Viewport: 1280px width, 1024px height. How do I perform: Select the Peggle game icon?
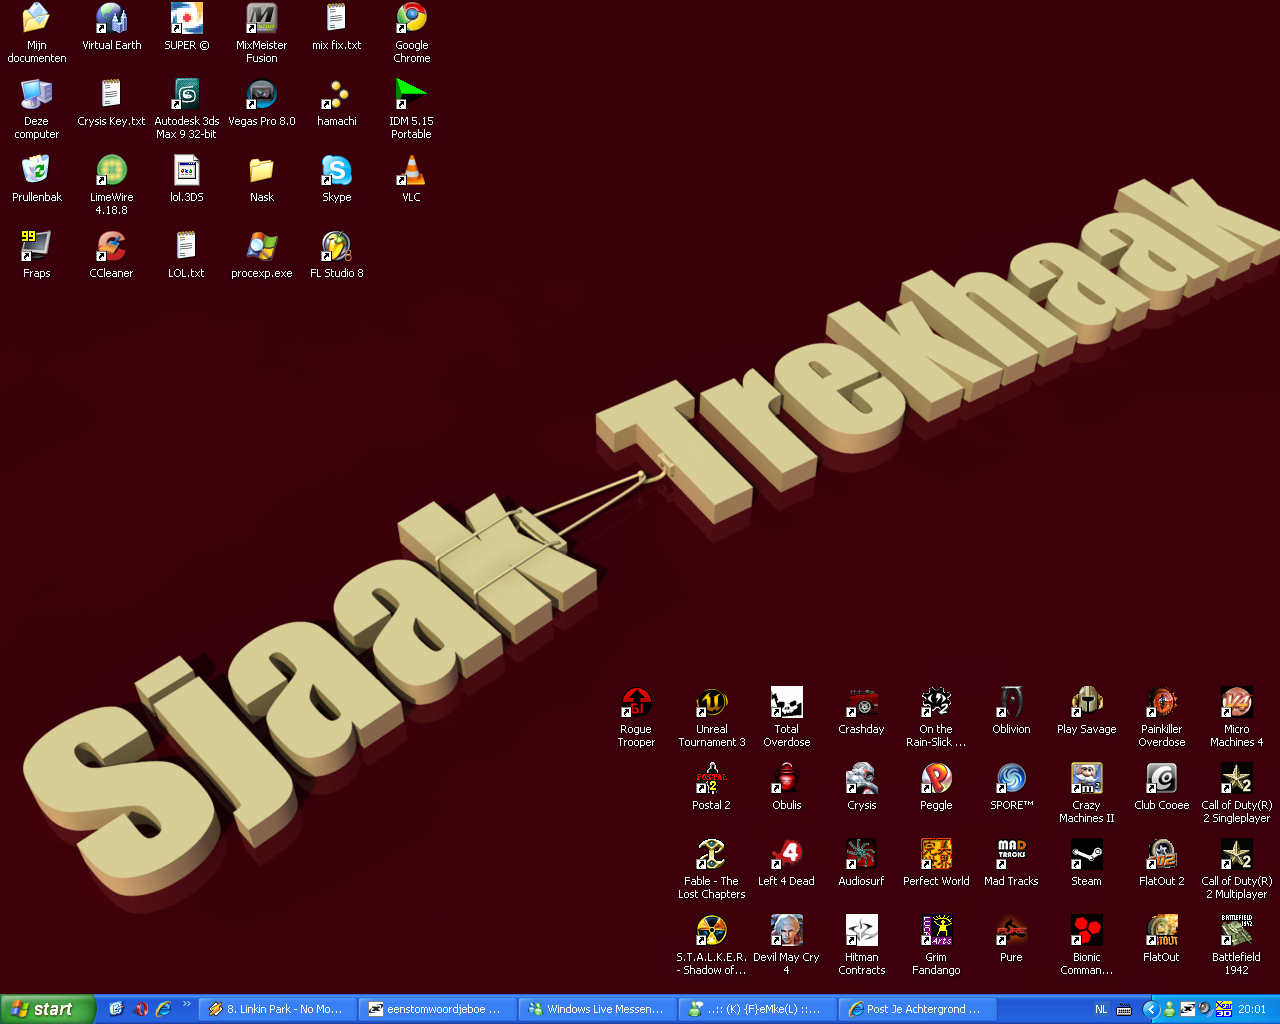[937, 778]
